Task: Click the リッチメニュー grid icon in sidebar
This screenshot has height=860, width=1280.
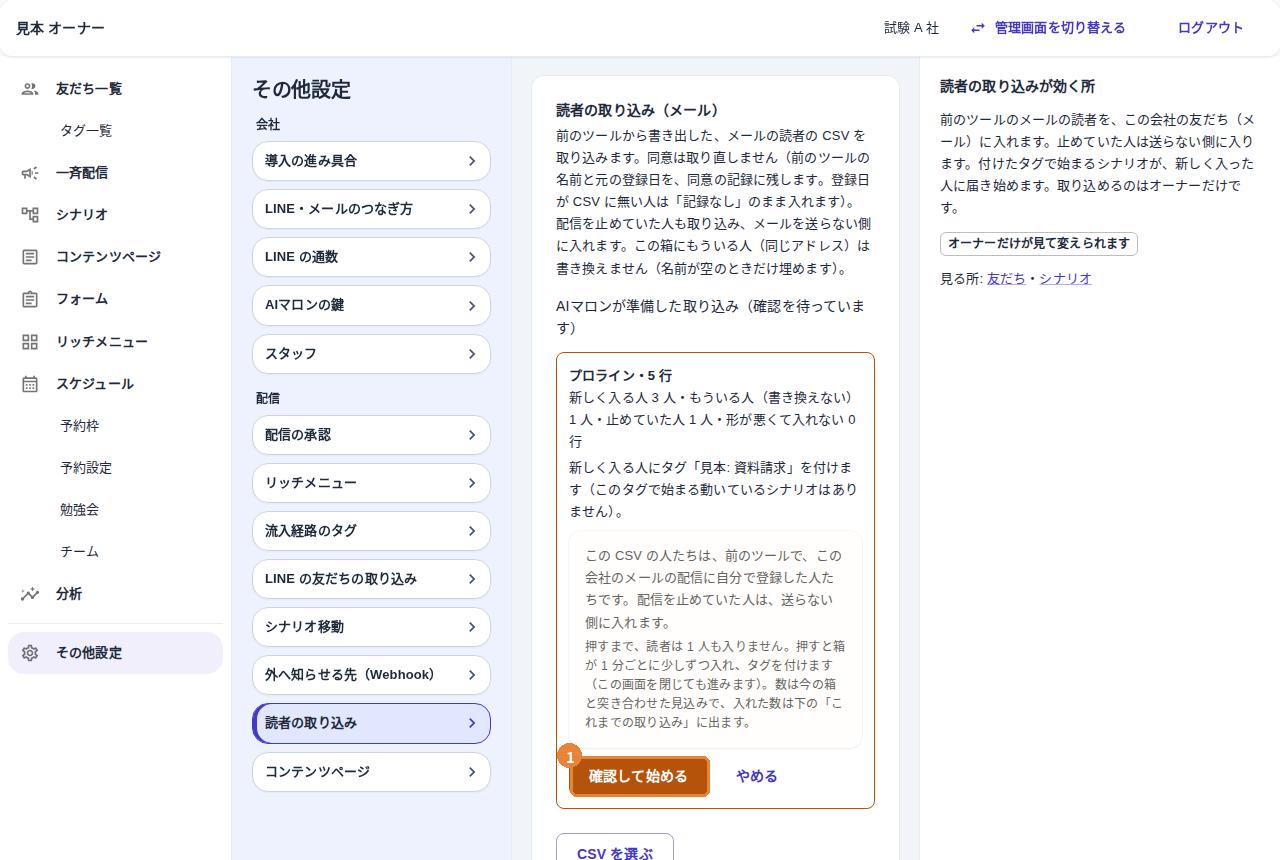Action: coord(30,342)
